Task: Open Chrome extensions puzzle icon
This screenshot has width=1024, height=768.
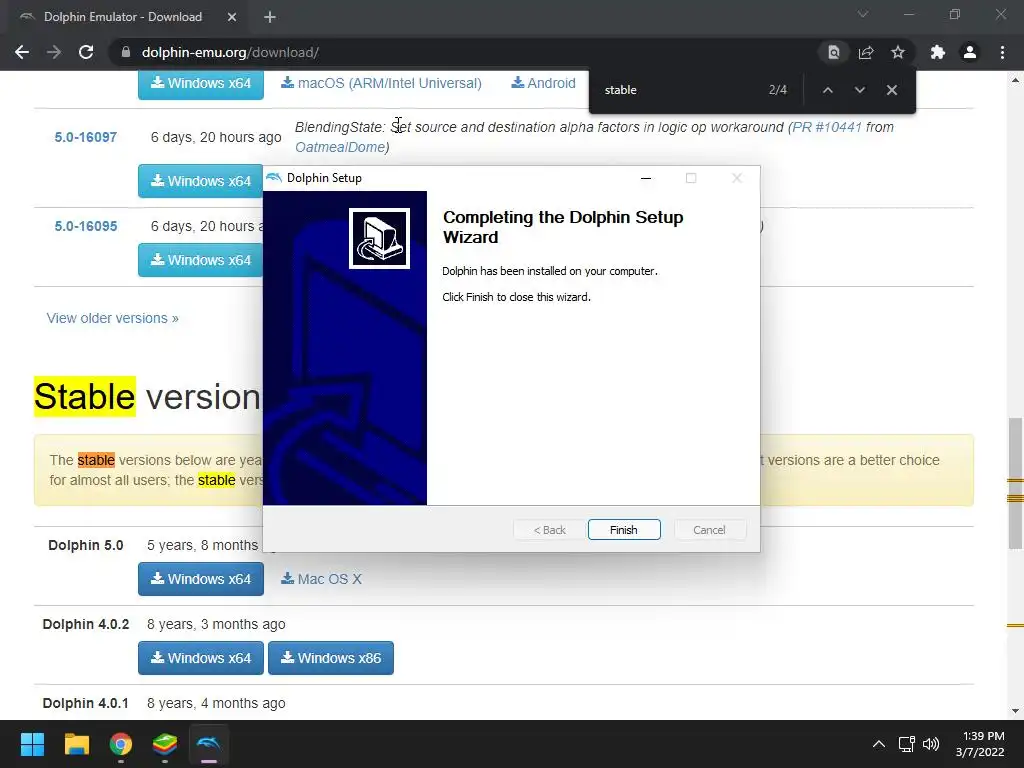Action: pos(938,52)
